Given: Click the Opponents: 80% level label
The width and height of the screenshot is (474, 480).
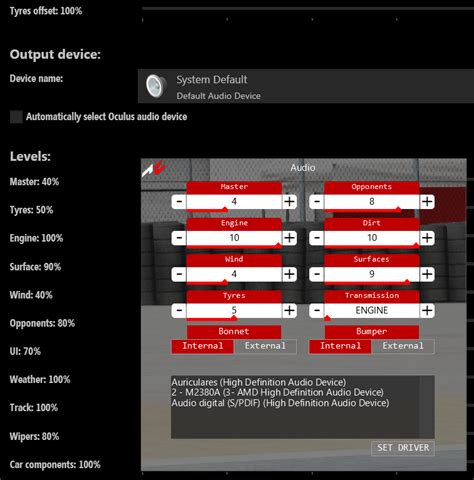Looking at the screenshot, I should [42, 323].
